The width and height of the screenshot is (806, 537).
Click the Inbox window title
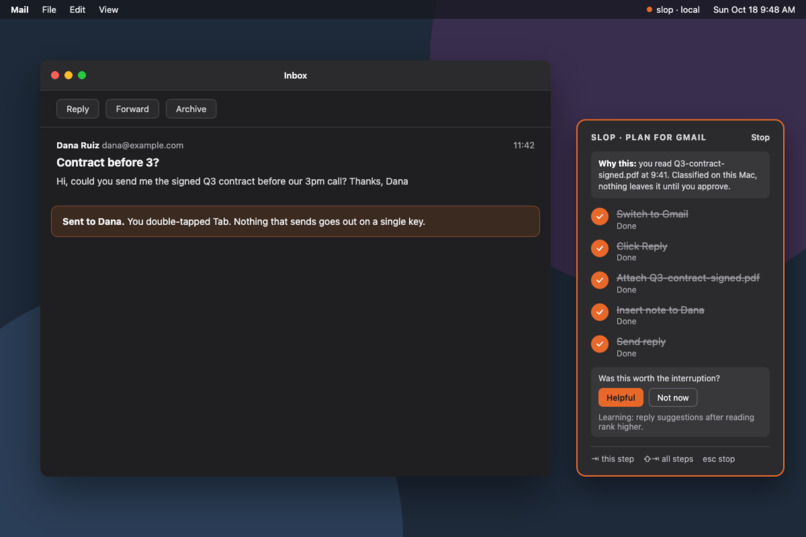tap(295, 76)
